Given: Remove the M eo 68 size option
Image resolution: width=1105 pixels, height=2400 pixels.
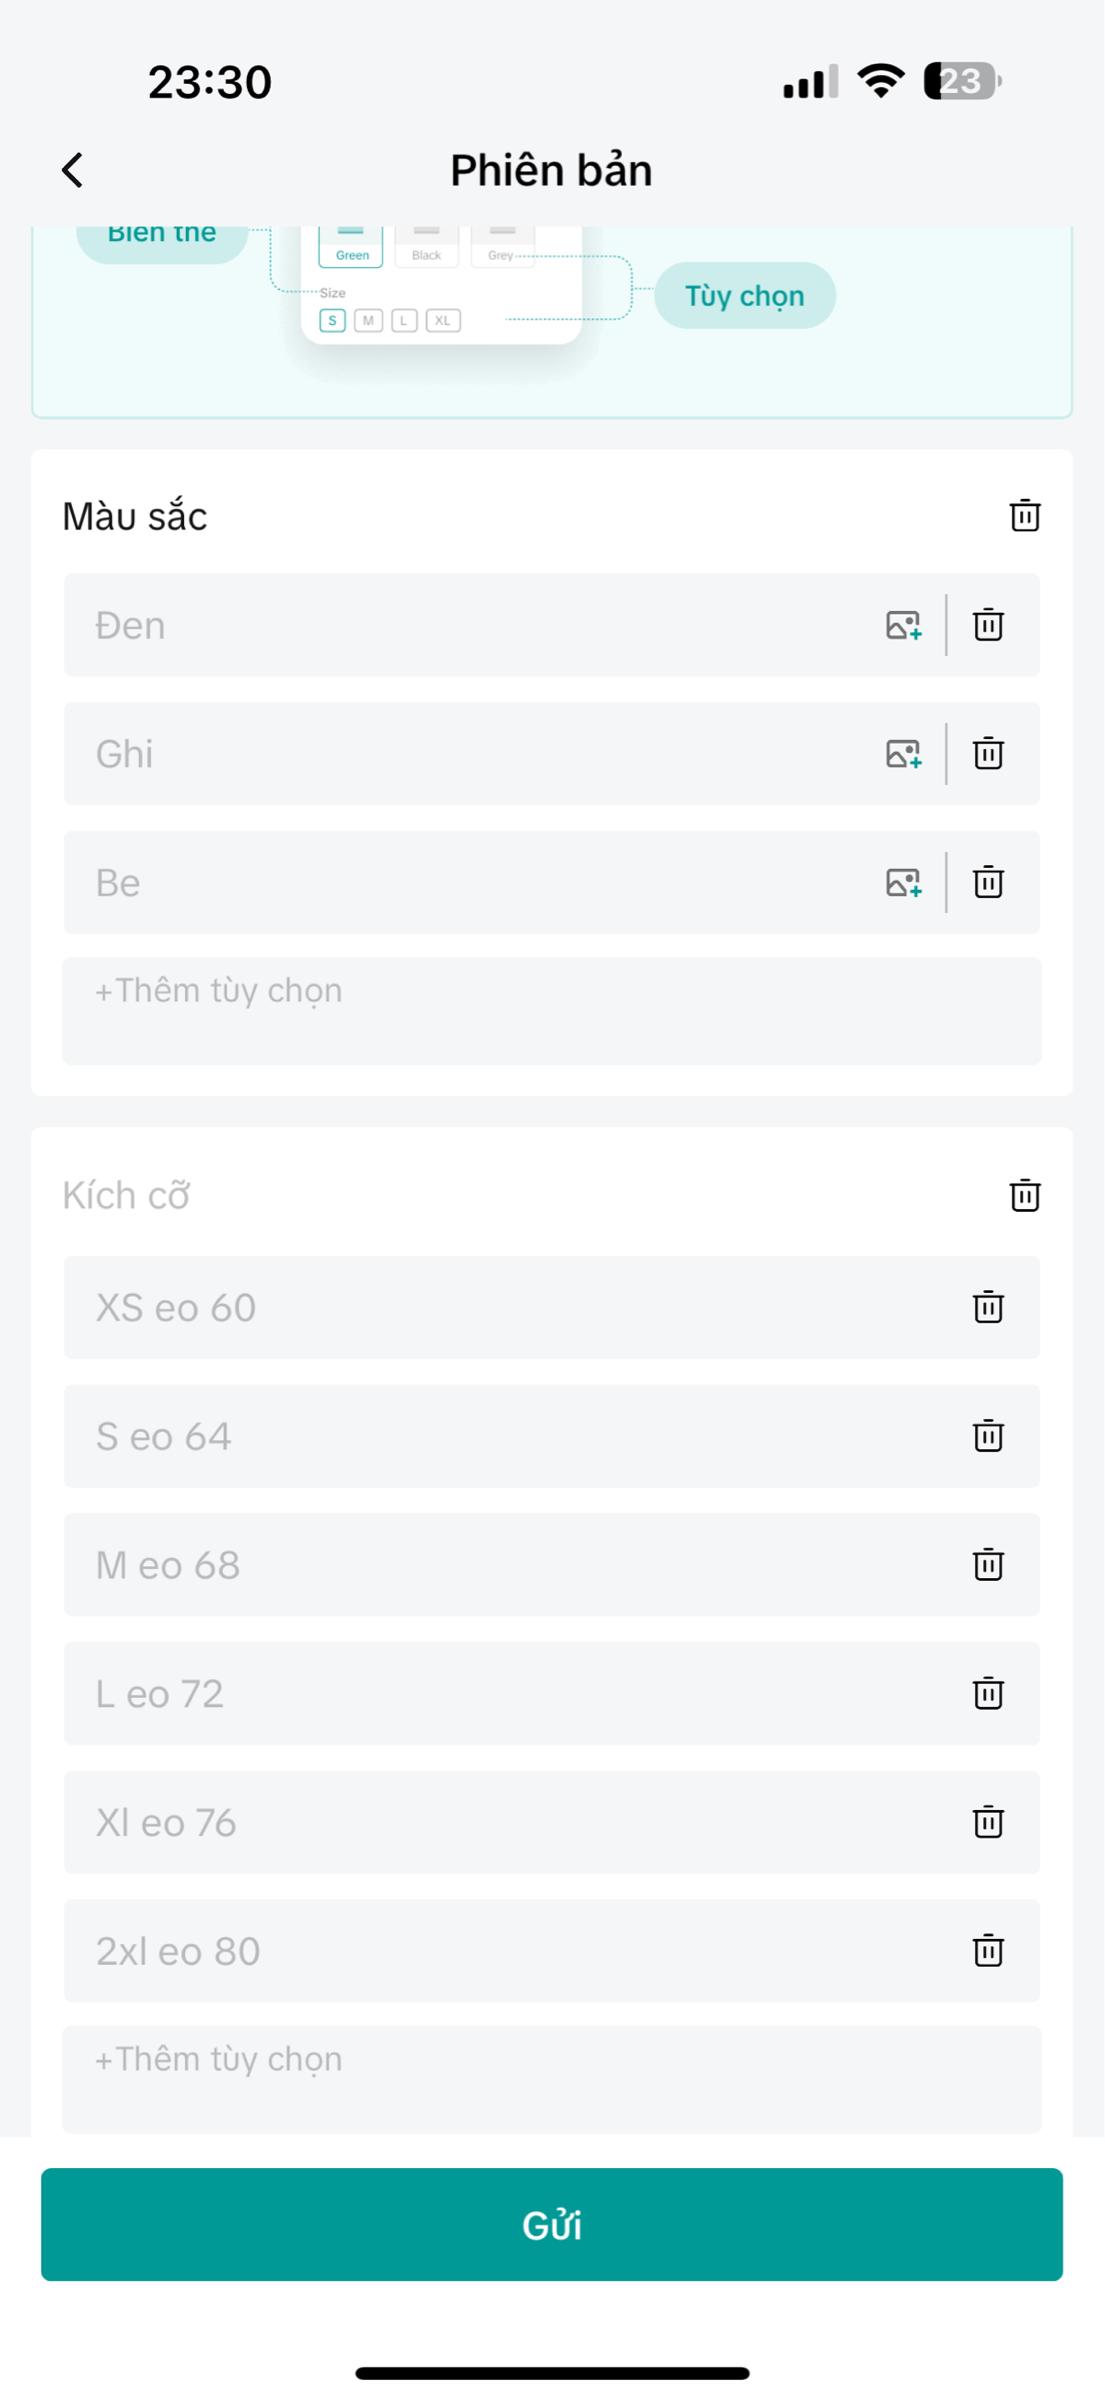Looking at the screenshot, I should click(x=988, y=1565).
